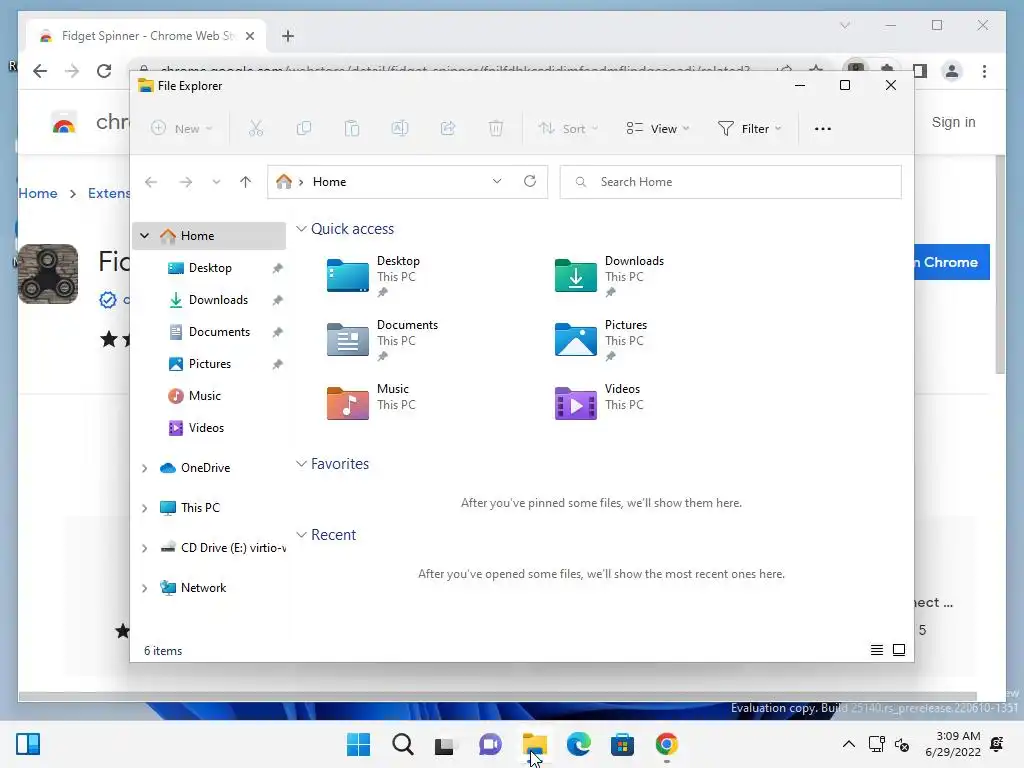Open Chrome's three-dot menu
The height and width of the screenshot is (768, 1024).
(984, 71)
